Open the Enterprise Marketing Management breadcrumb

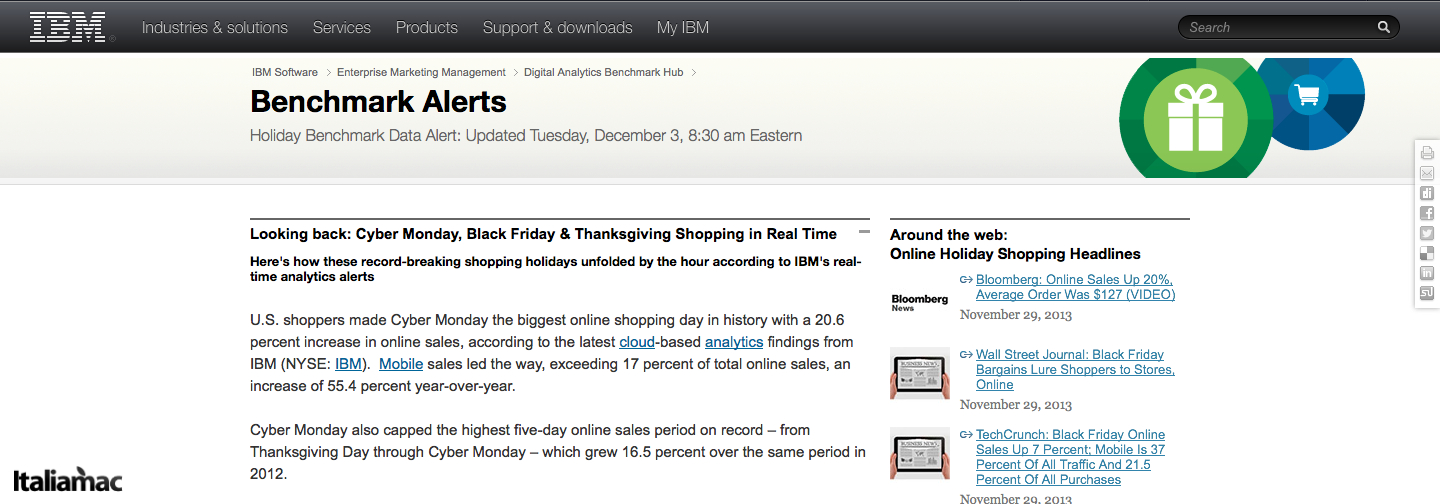pyautogui.click(x=421, y=72)
